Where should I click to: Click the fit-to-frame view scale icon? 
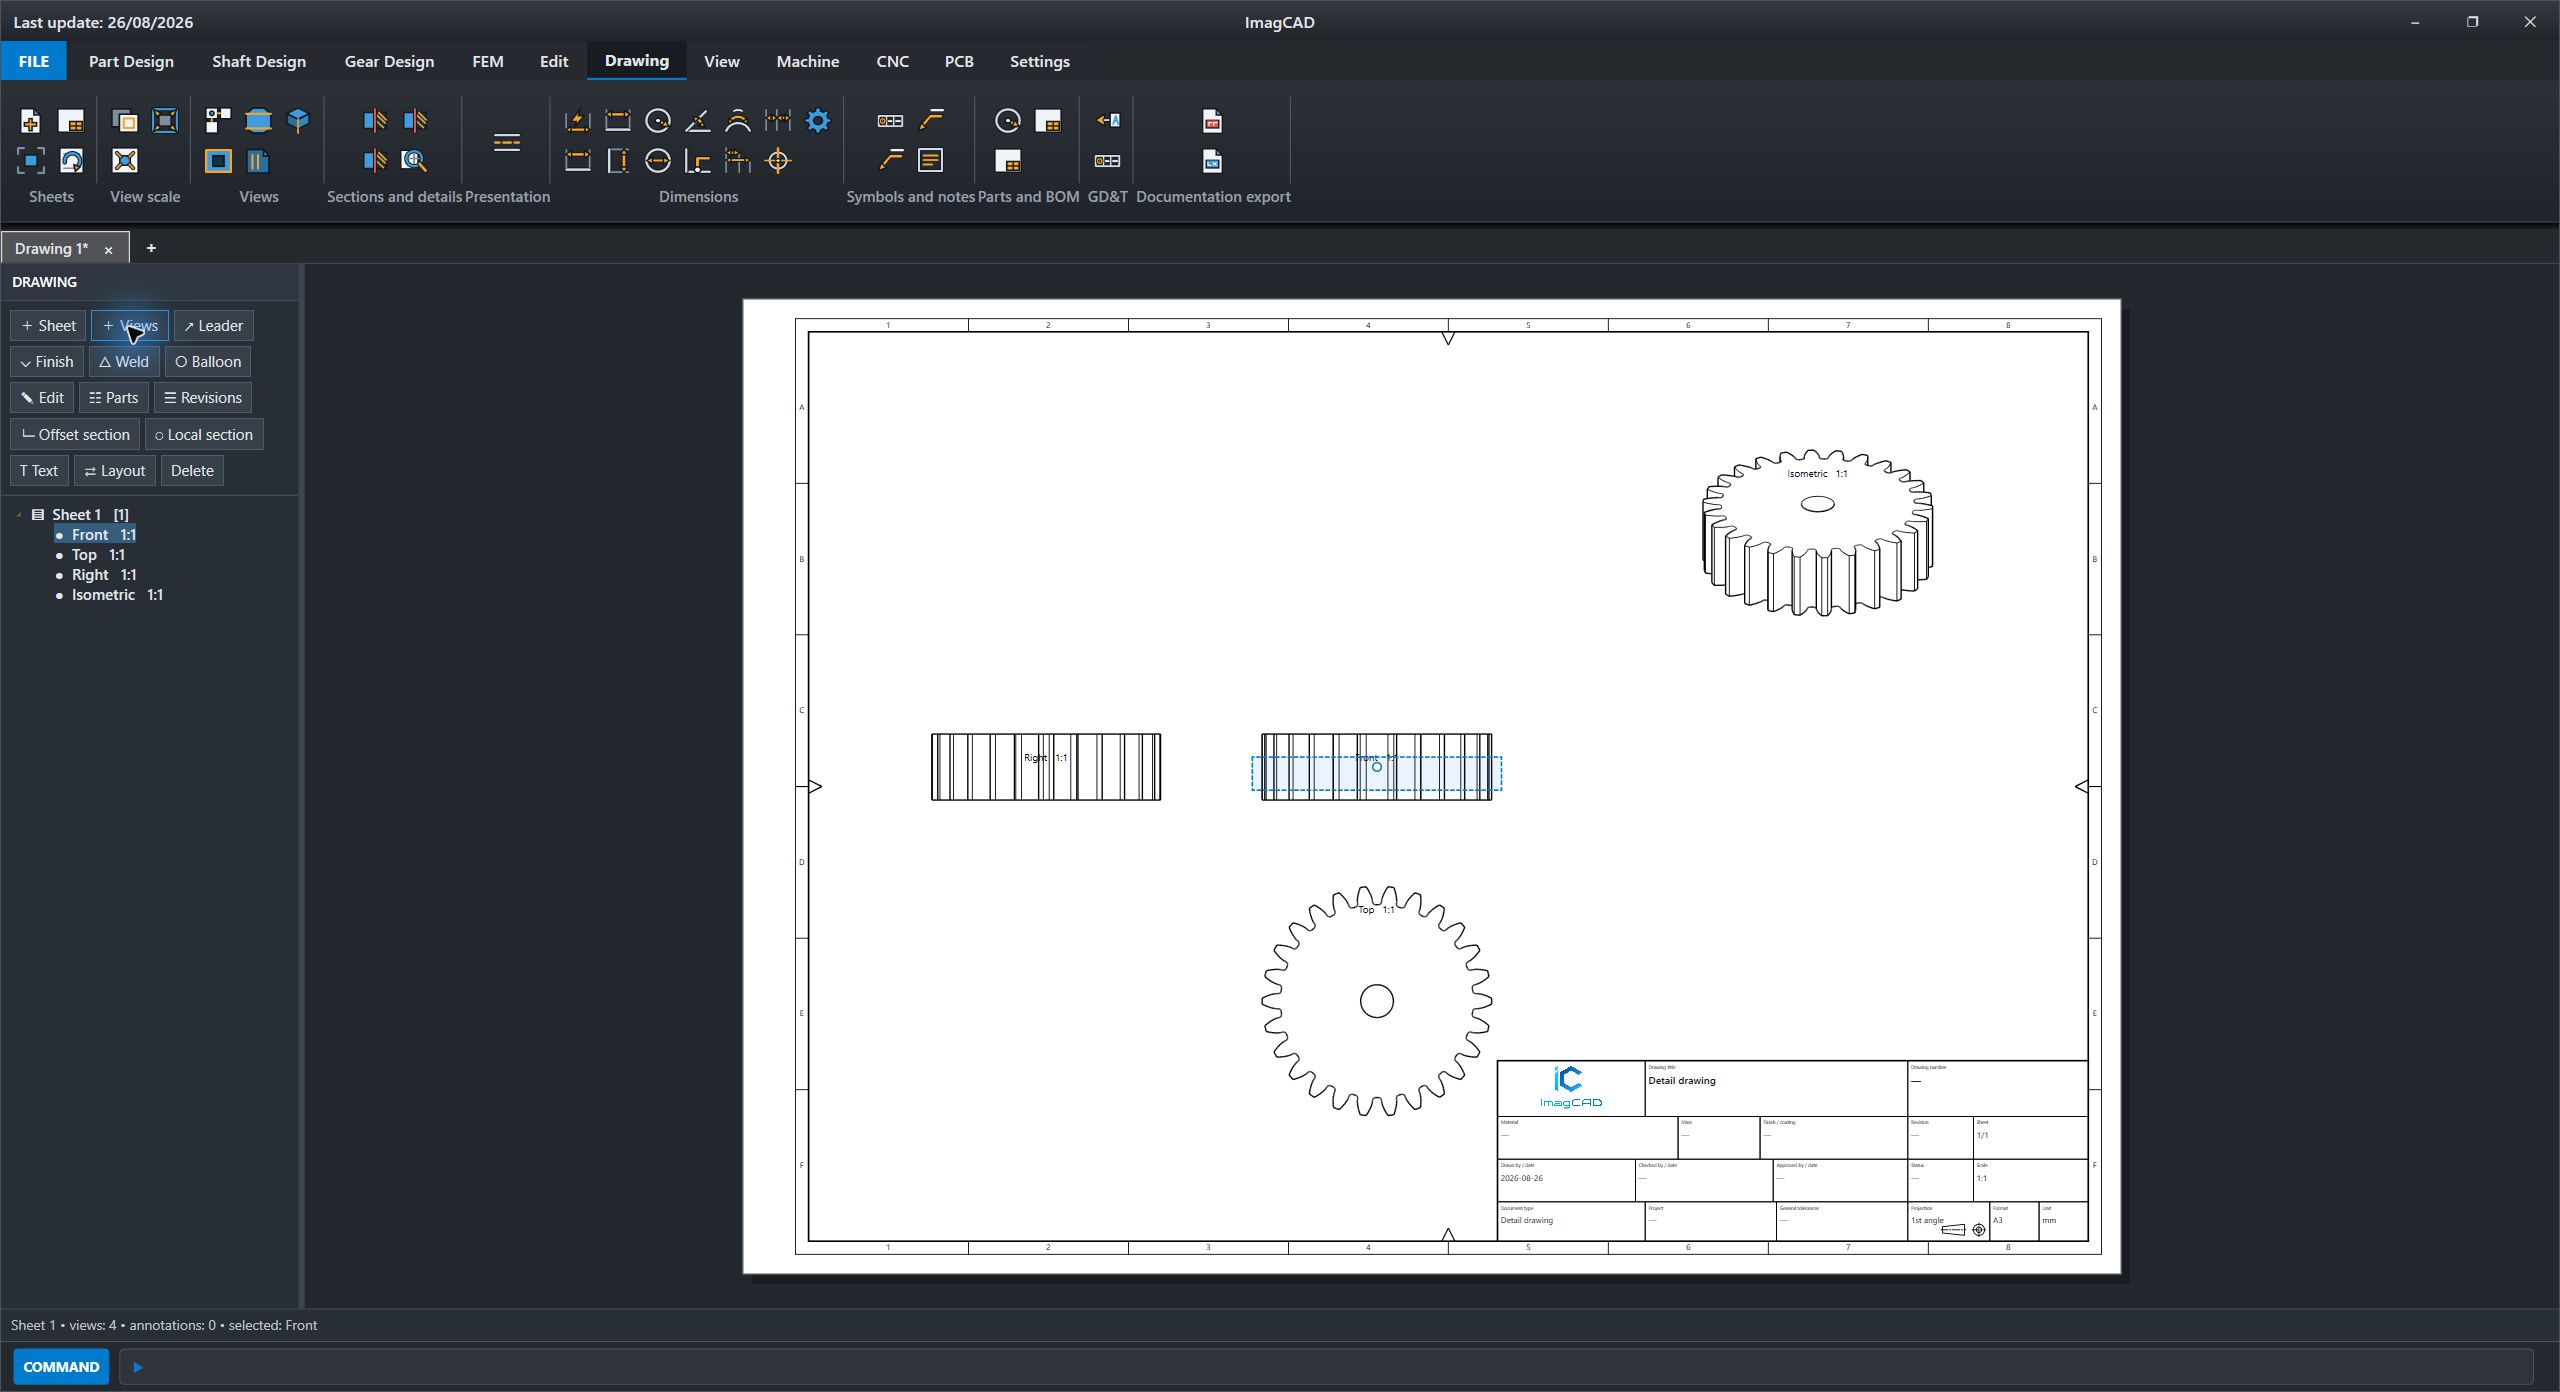165,121
